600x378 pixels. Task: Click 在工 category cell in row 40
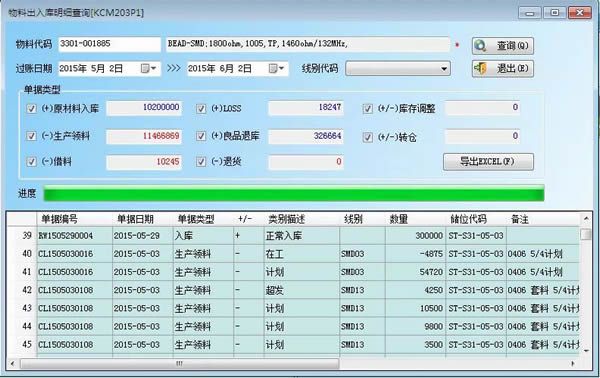[x=302, y=254]
